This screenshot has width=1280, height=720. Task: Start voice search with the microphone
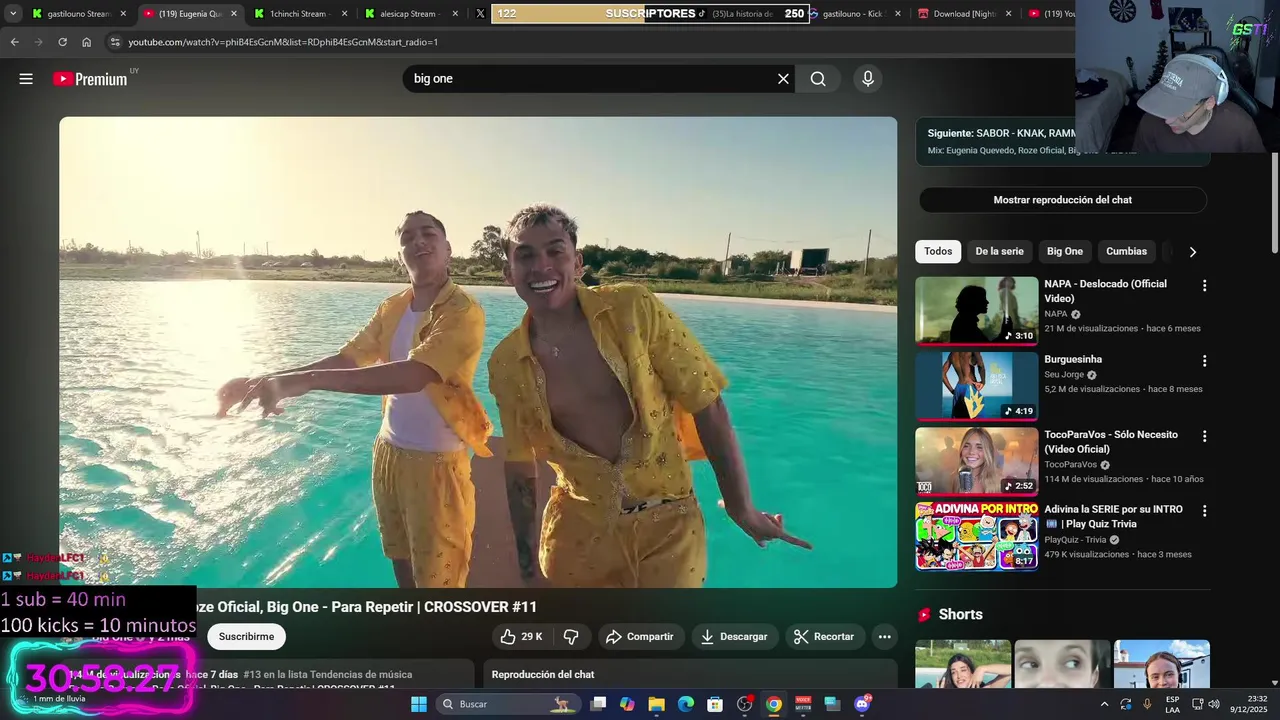click(x=868, y=79)
